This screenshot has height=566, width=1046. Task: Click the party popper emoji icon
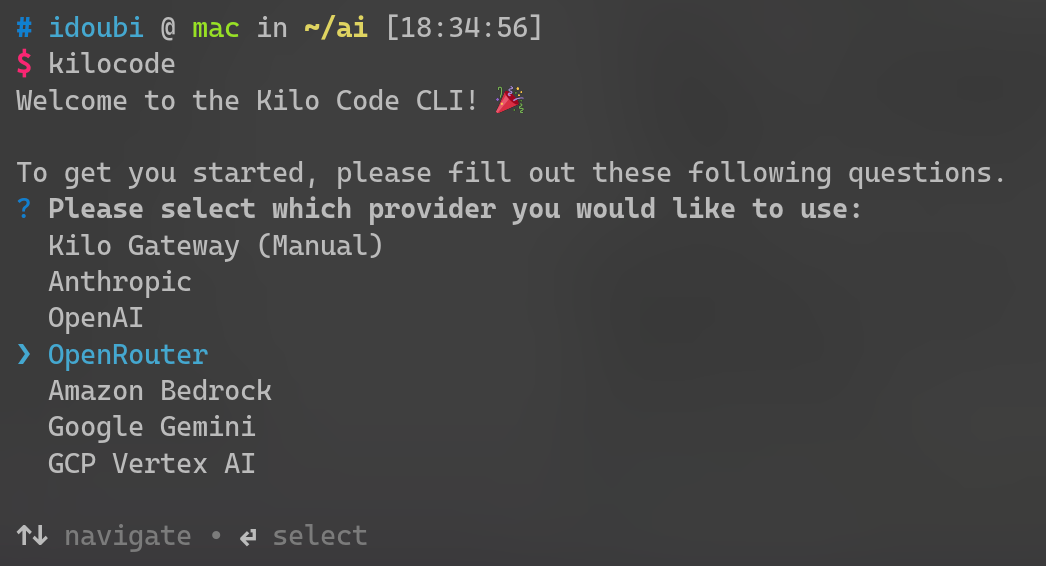coord(510,101)
